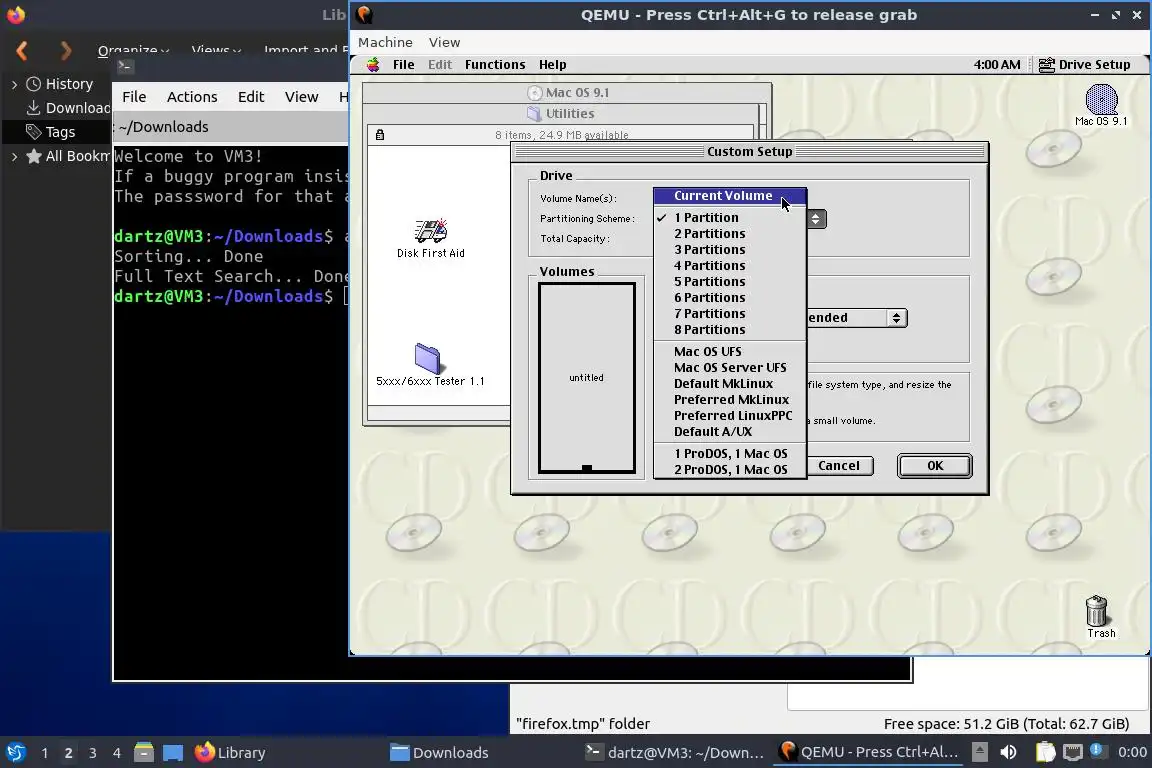
Task: Open the terminal Actions menu
Action: click(x=192, y=97)
